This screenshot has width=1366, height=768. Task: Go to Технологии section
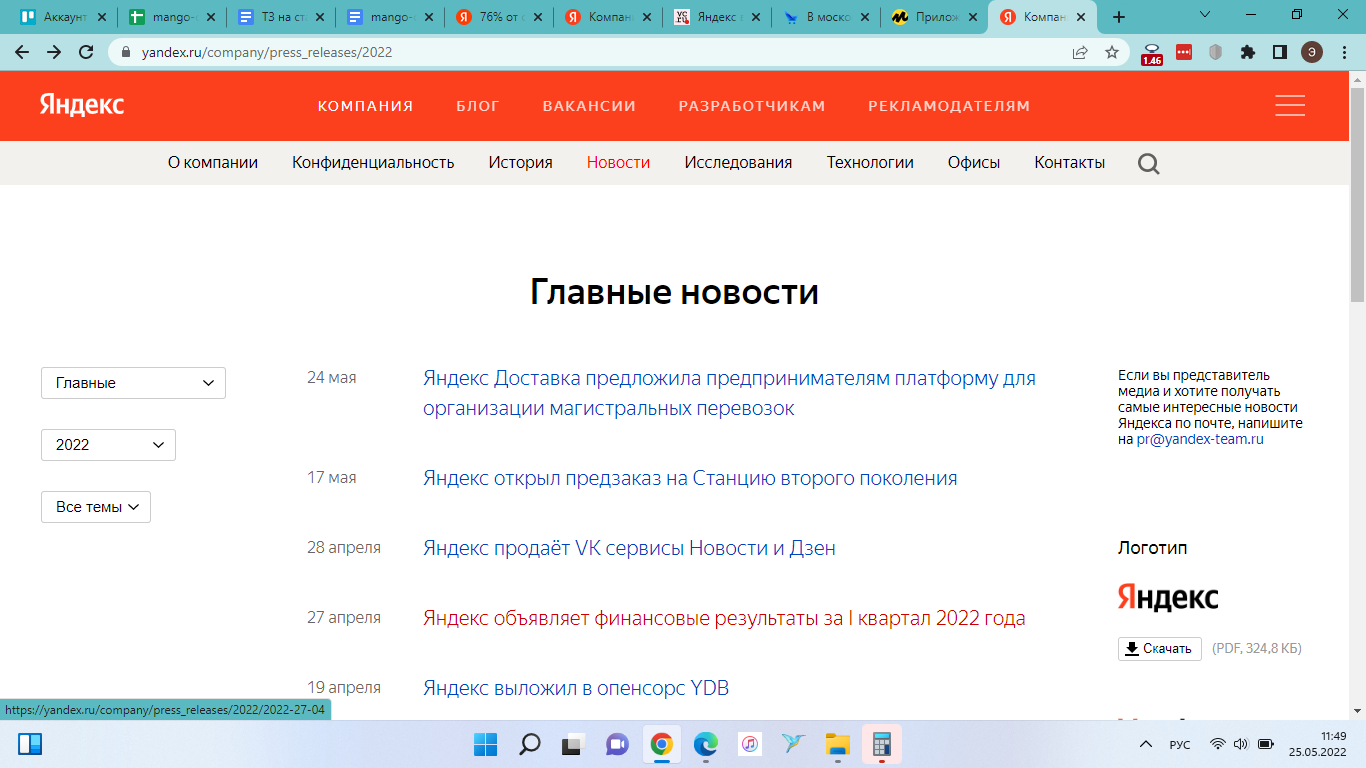[x=870, y=162]
